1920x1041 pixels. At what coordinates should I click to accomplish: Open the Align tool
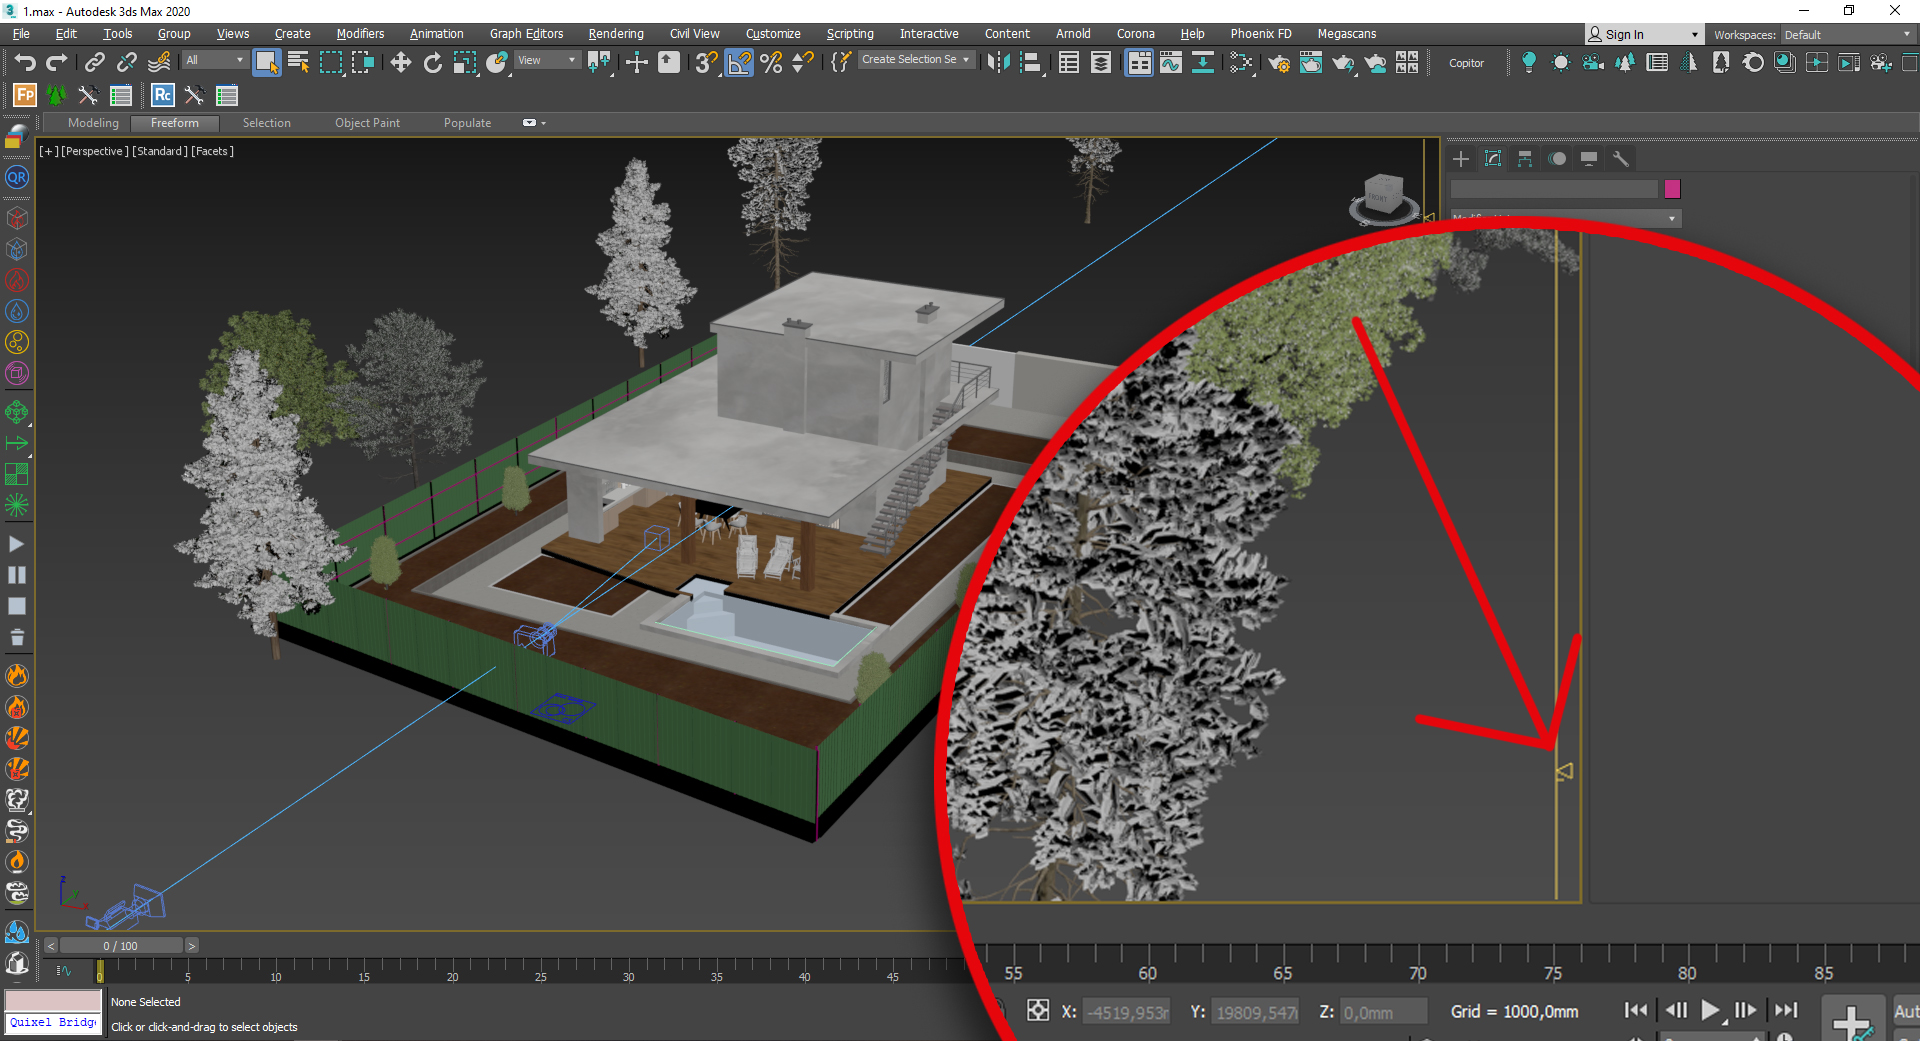click(x=1031, y=63)
